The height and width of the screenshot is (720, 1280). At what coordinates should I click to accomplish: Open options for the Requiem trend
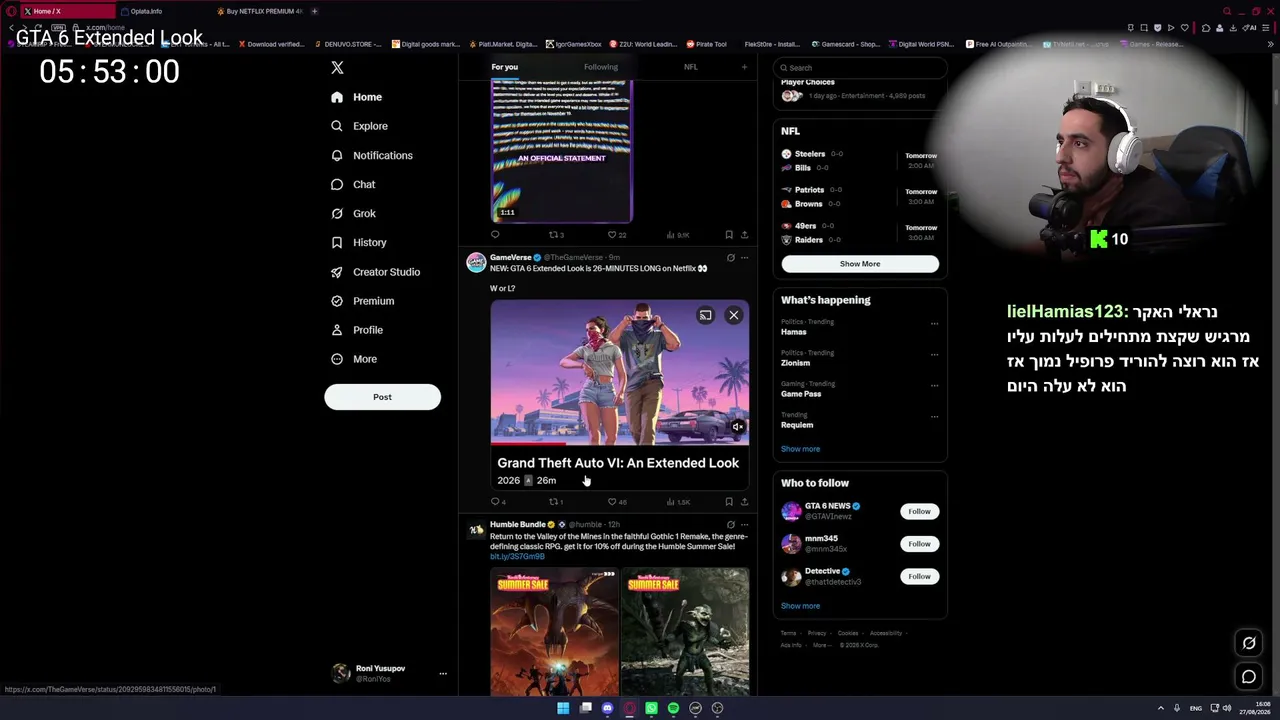pyautogui.click(x=934, y=416)
